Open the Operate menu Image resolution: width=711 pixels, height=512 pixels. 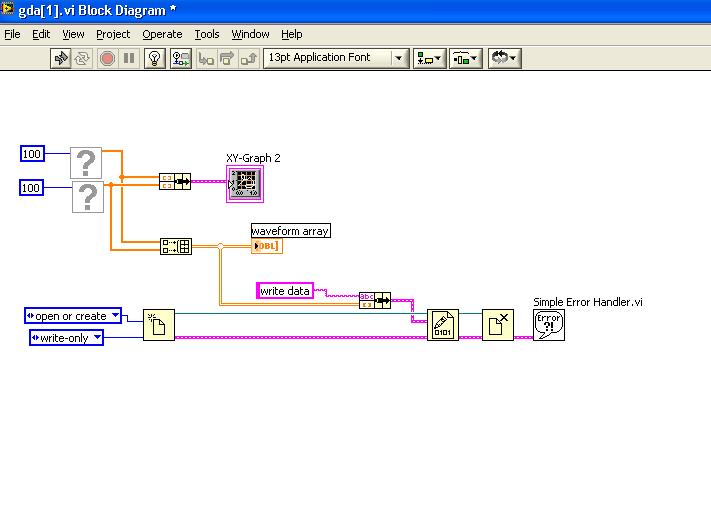point(162,34)
